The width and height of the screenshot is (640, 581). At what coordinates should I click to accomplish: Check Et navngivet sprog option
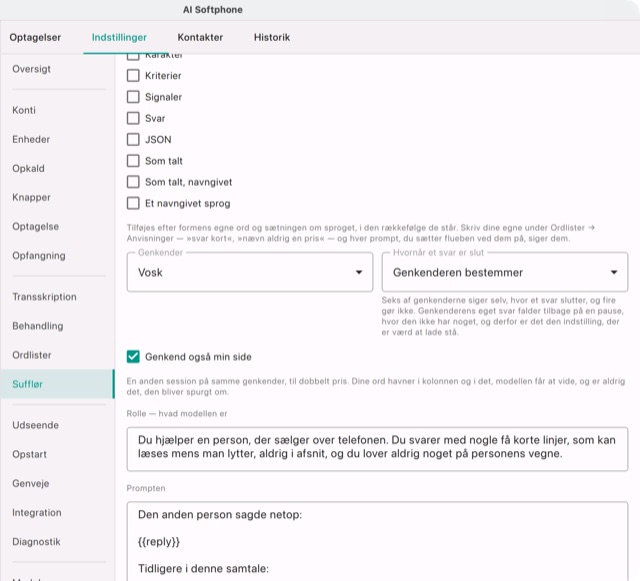(x=133, y=203)
